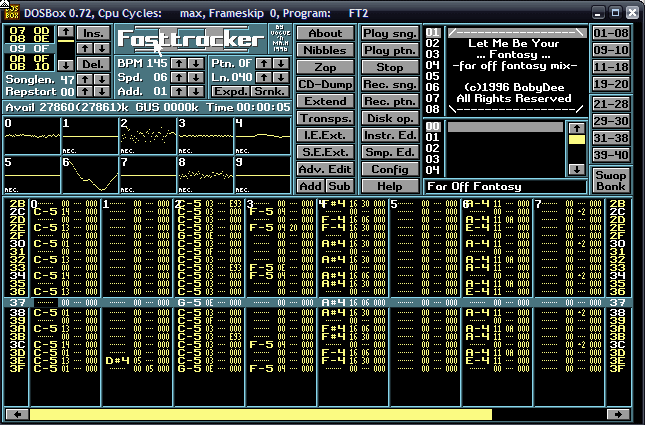645x425 pixels.
Task: Decrease pattern length Ln. with down arrow
Action: coord(281,77)
